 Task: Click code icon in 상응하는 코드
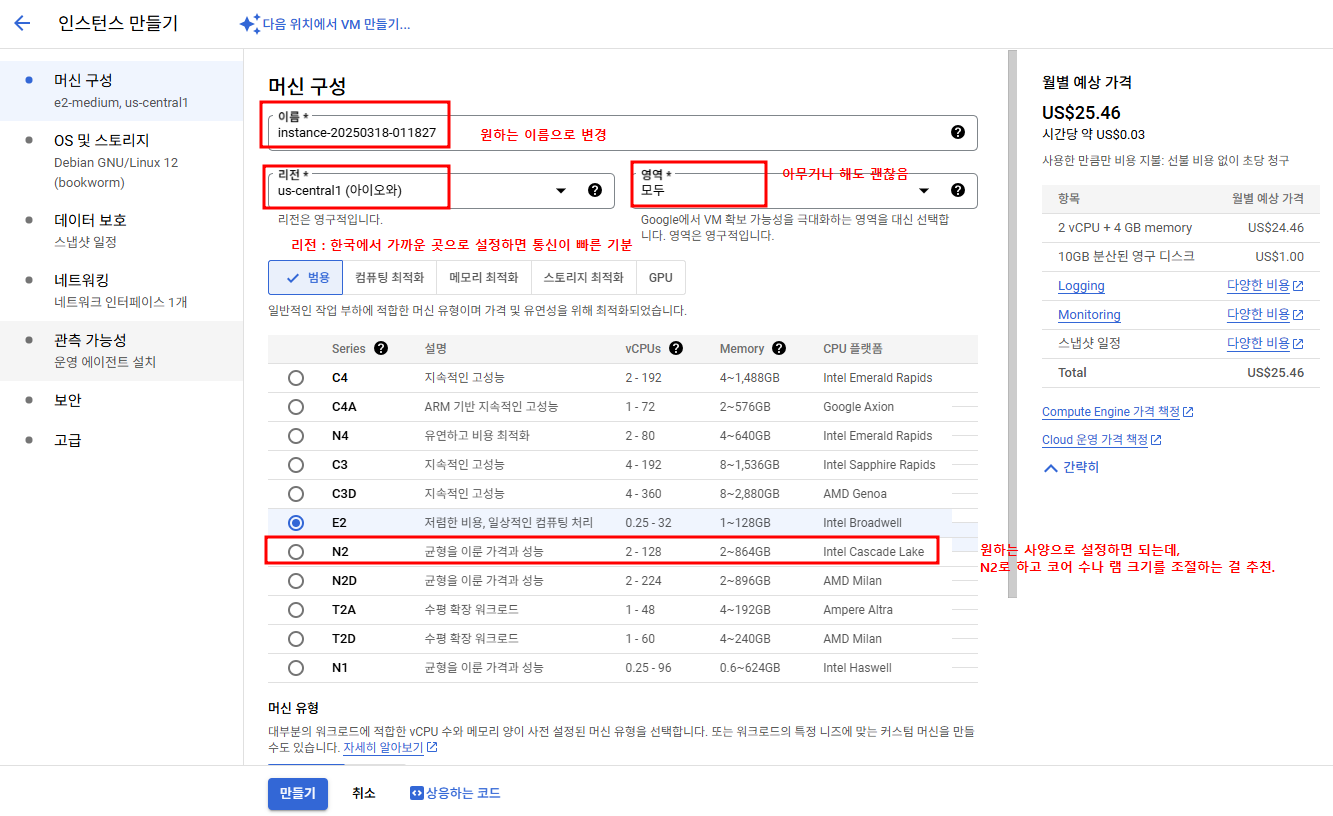click(417, 793)
